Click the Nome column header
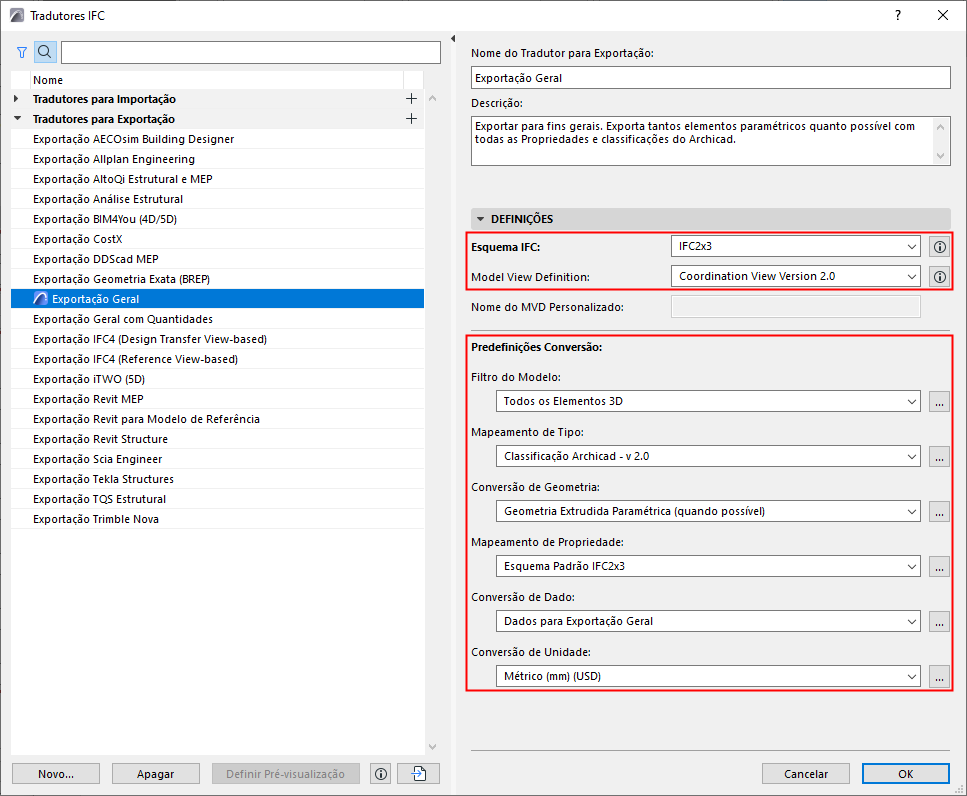This screenshot has height=796, width=967. click(x=217, y=80)
